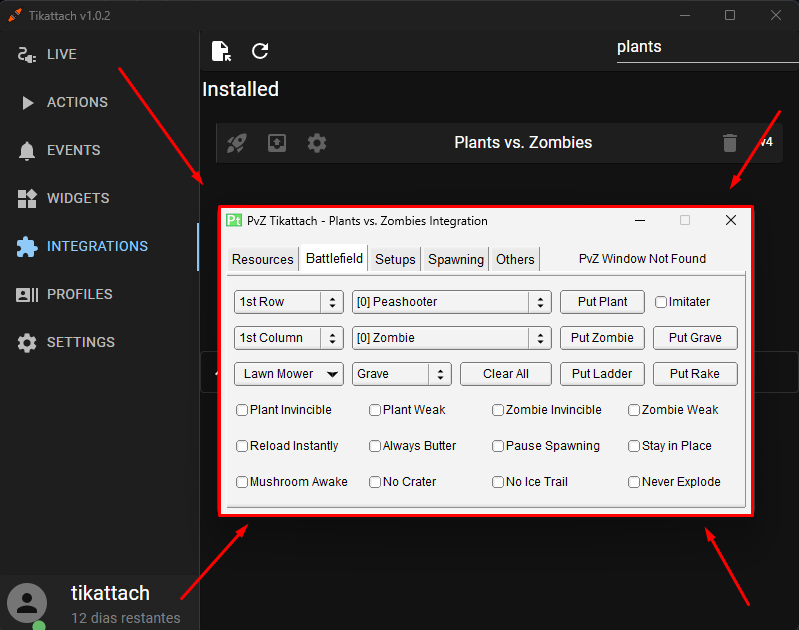Click the upload icon for Plants vs. Zombies

click(277, 143)
